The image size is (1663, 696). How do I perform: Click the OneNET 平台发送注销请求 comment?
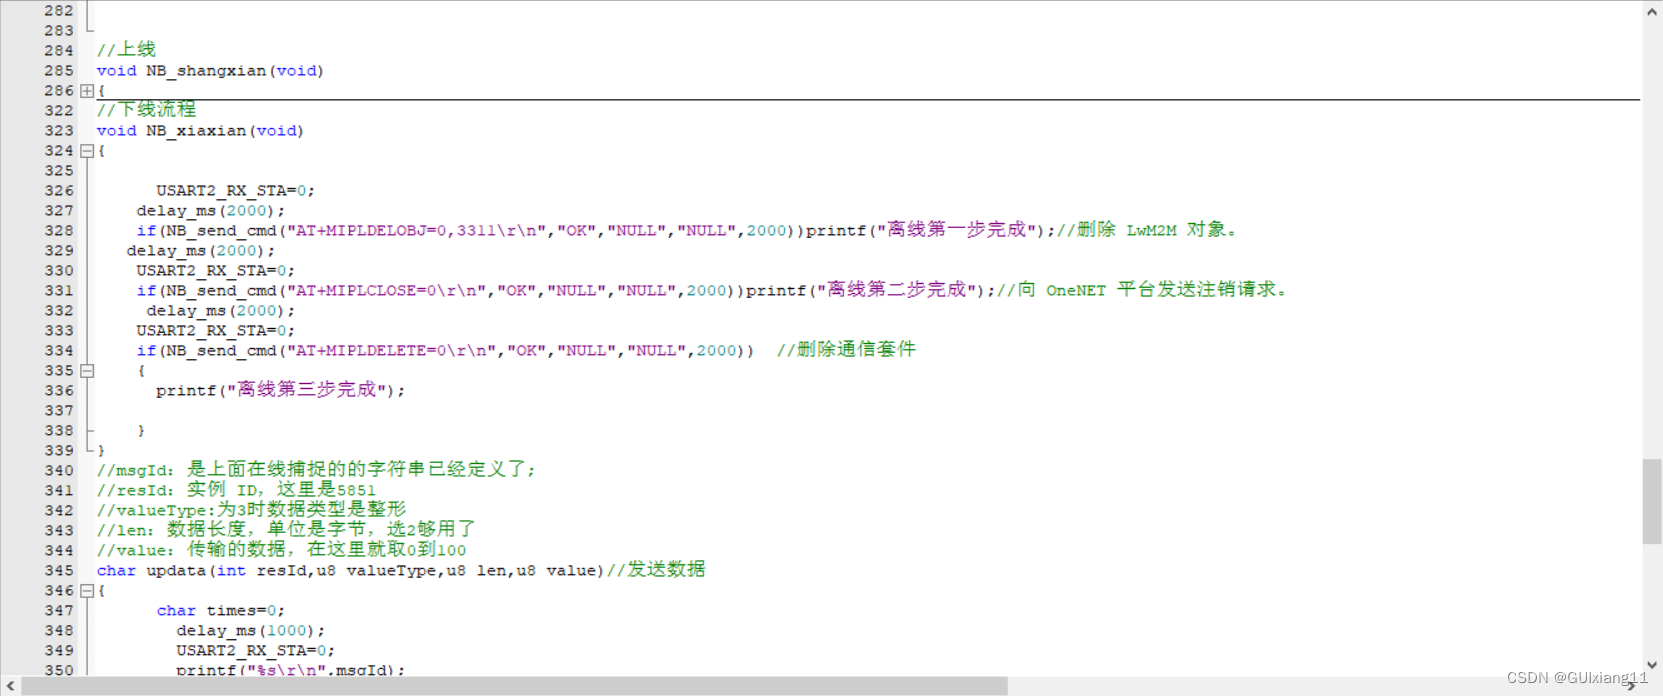pyautogui.click(x=1143, y=290)
